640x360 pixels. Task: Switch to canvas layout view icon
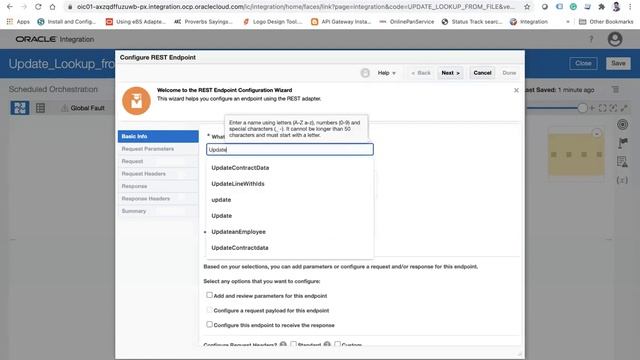[20, 108]
